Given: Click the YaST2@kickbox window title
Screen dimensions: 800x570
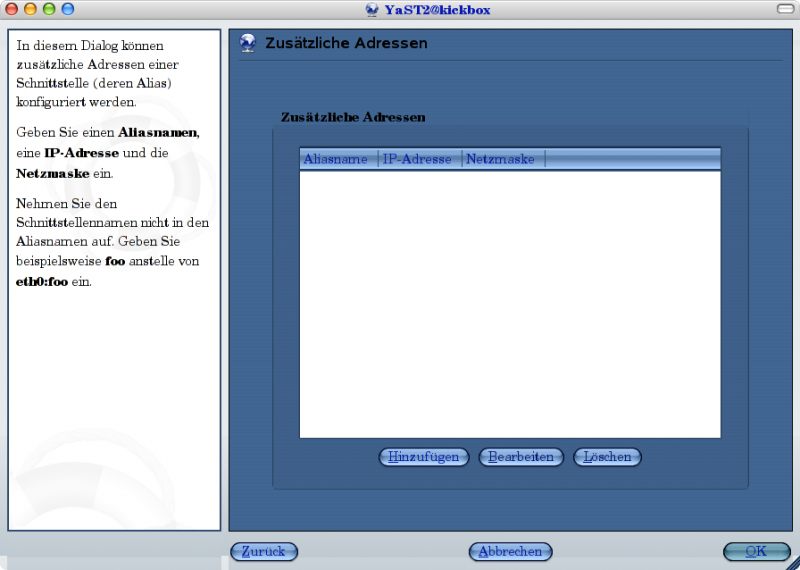Looking at the screenshot, I should 437,10.
